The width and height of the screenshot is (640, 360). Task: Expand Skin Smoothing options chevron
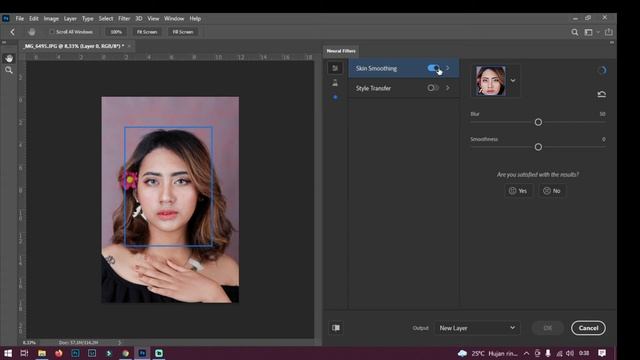(448, 68)
